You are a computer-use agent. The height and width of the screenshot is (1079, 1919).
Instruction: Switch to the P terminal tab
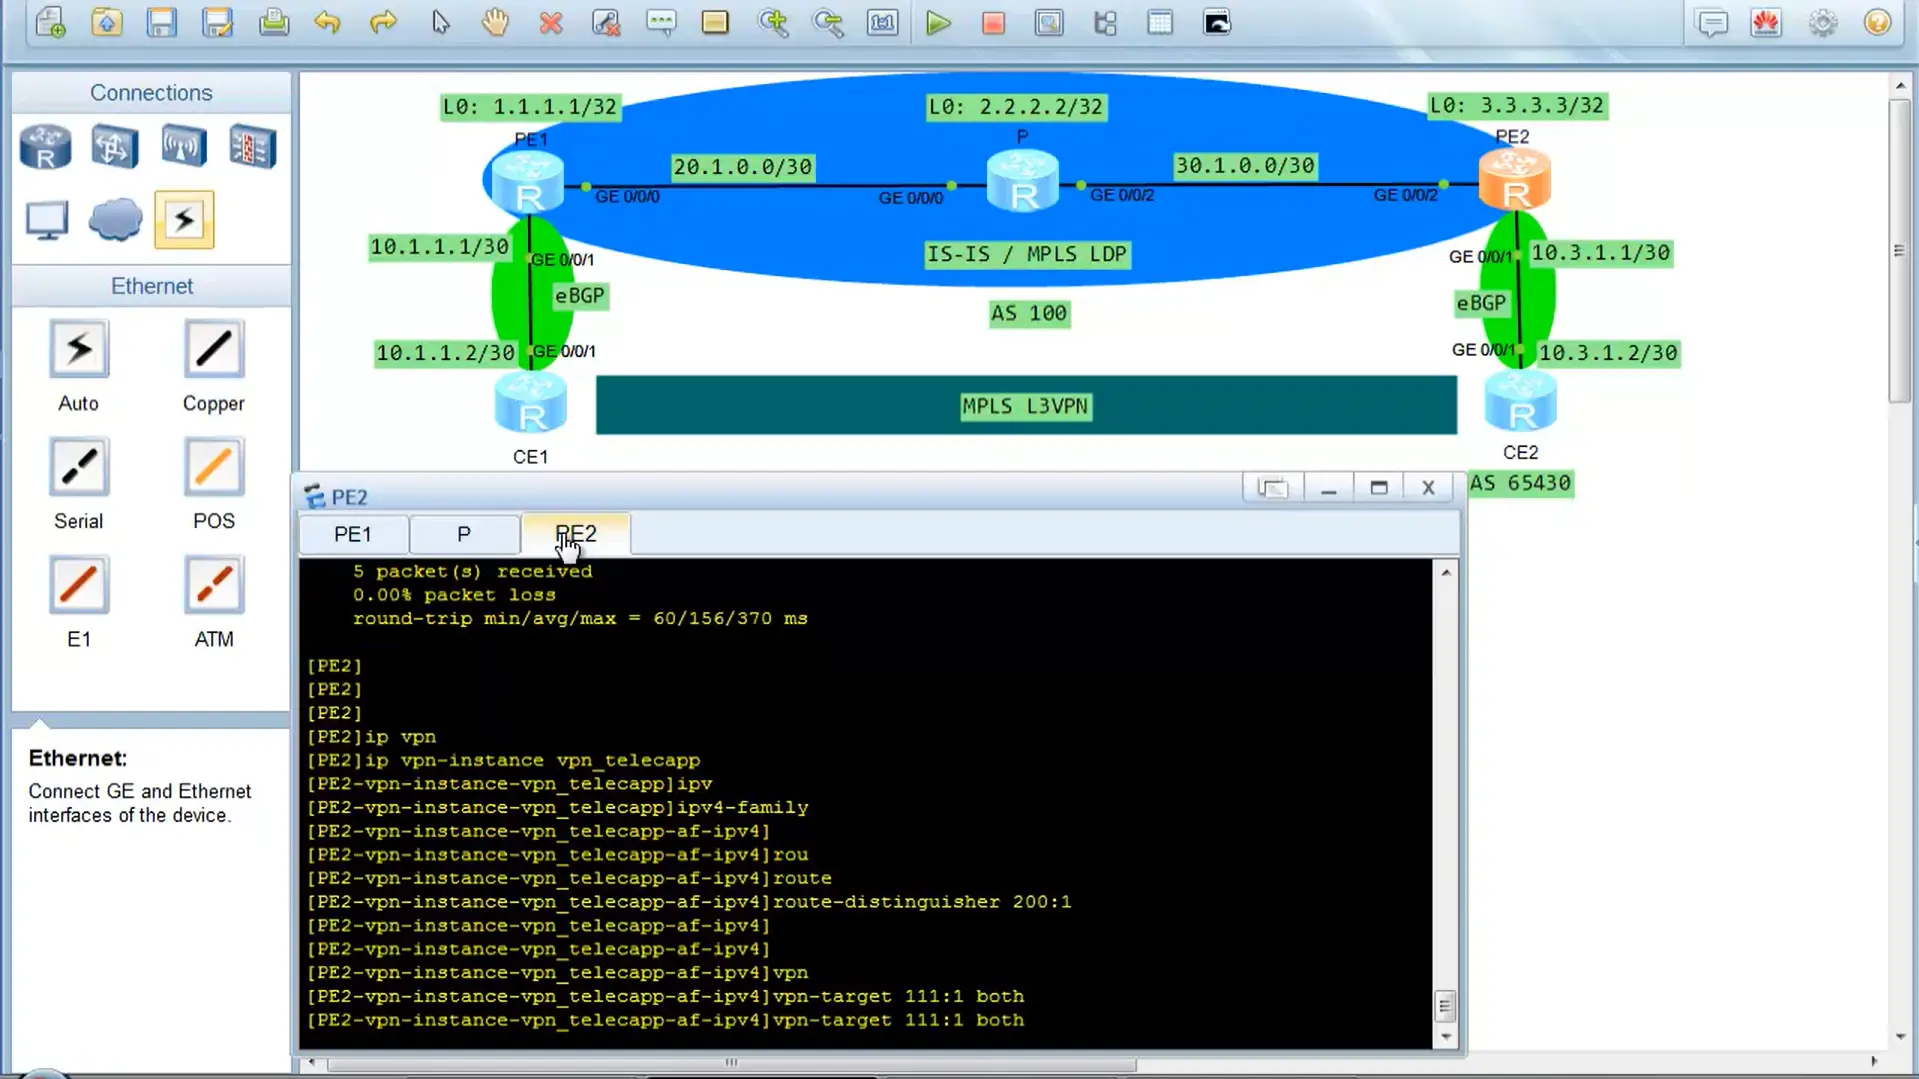(x=463, y=534)
